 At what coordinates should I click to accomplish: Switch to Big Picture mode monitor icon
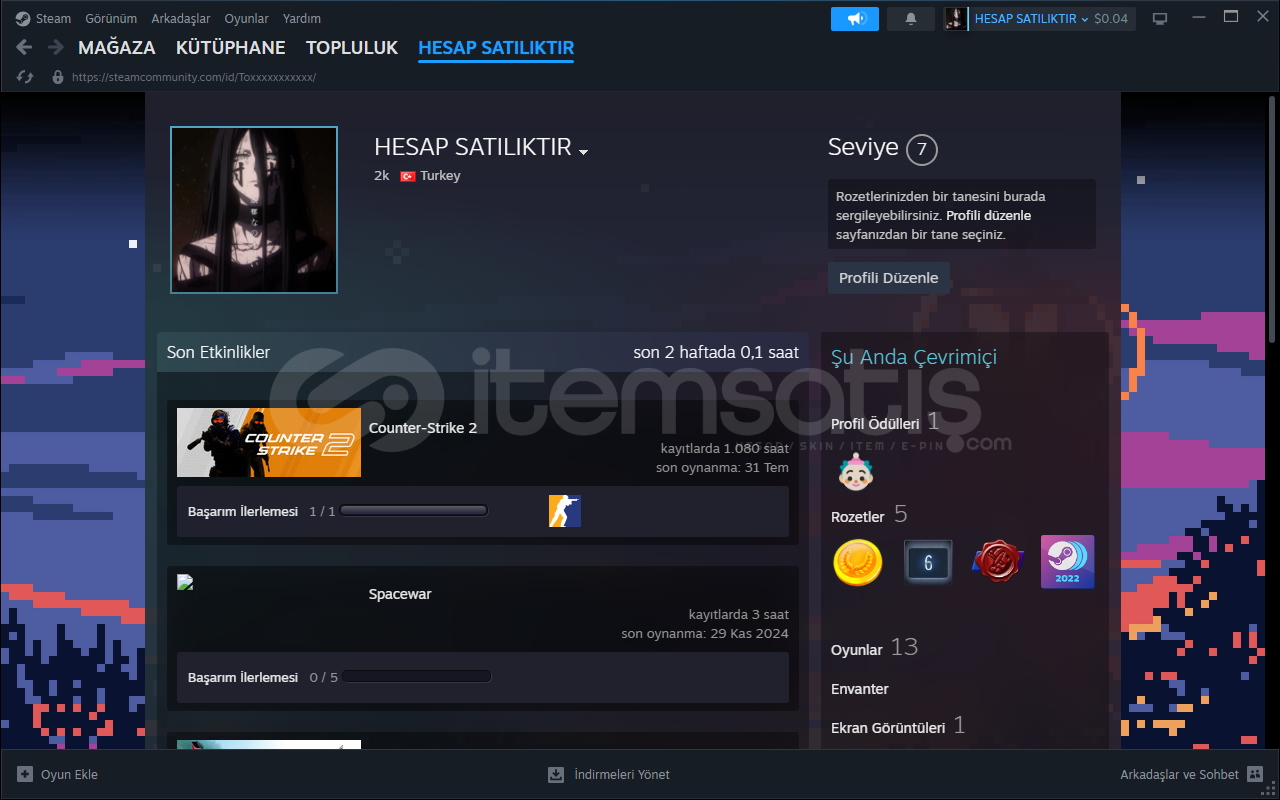tap(1160, 19)
